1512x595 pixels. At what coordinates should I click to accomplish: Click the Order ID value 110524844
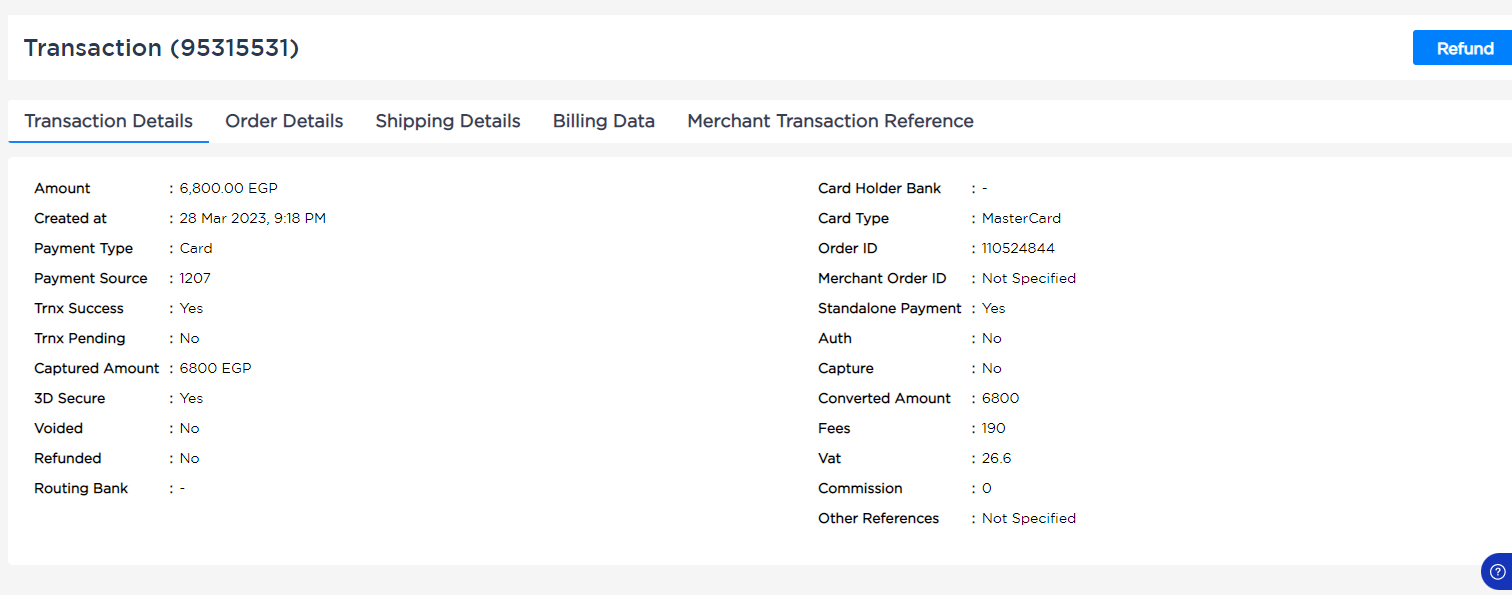pyautogui.click(x=1018, y=248)
